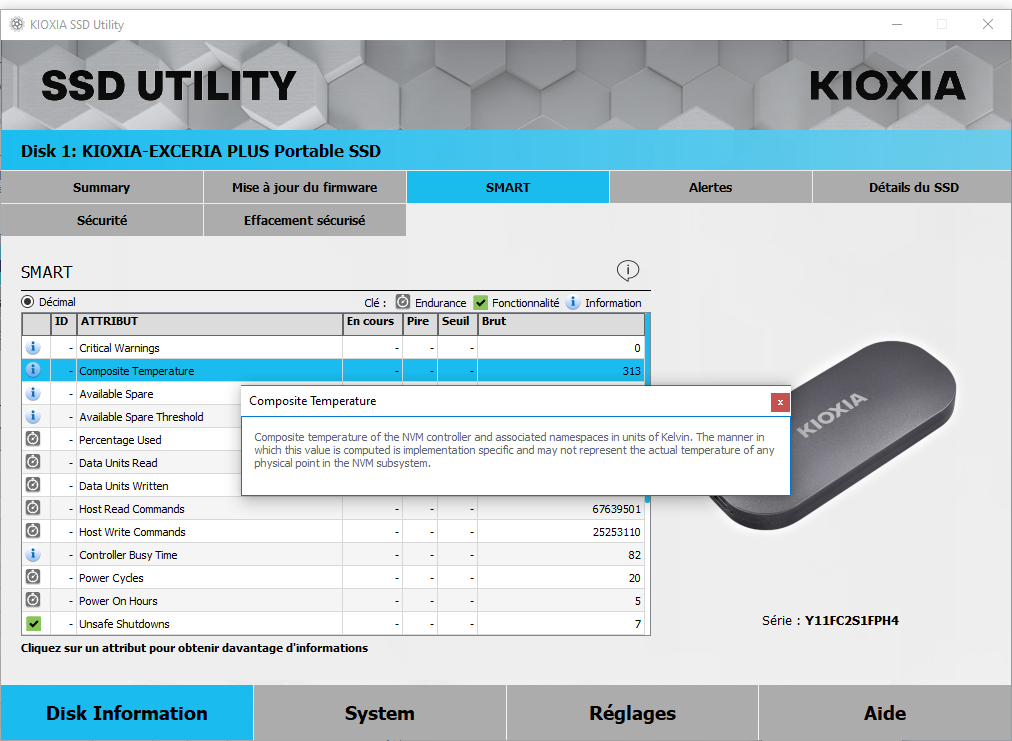Click the System bottom navigation button

pyautogui.click(x=379, y=713)
